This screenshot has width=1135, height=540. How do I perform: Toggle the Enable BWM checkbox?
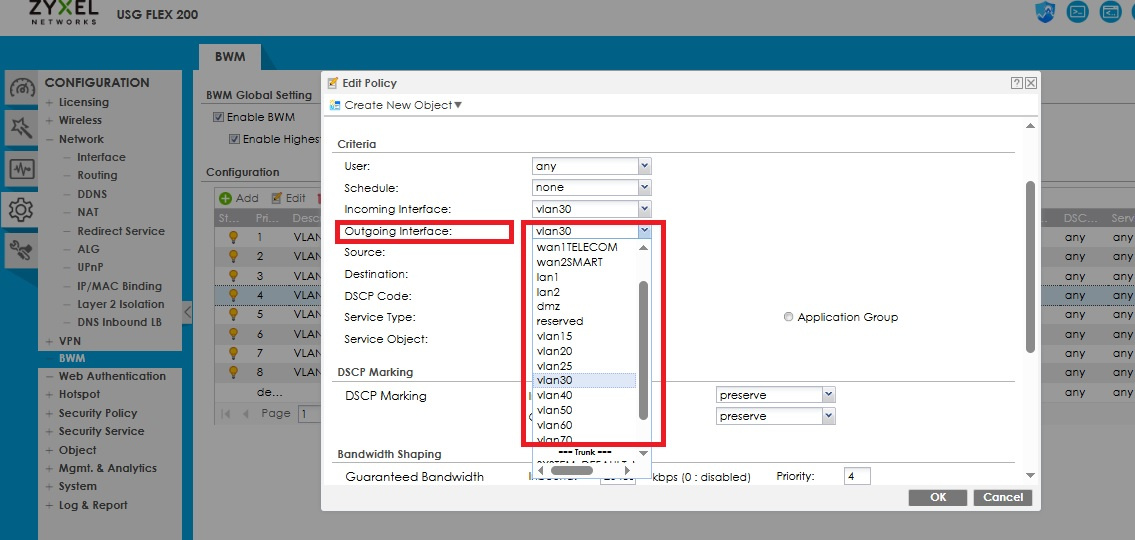(x=218, y=117)
